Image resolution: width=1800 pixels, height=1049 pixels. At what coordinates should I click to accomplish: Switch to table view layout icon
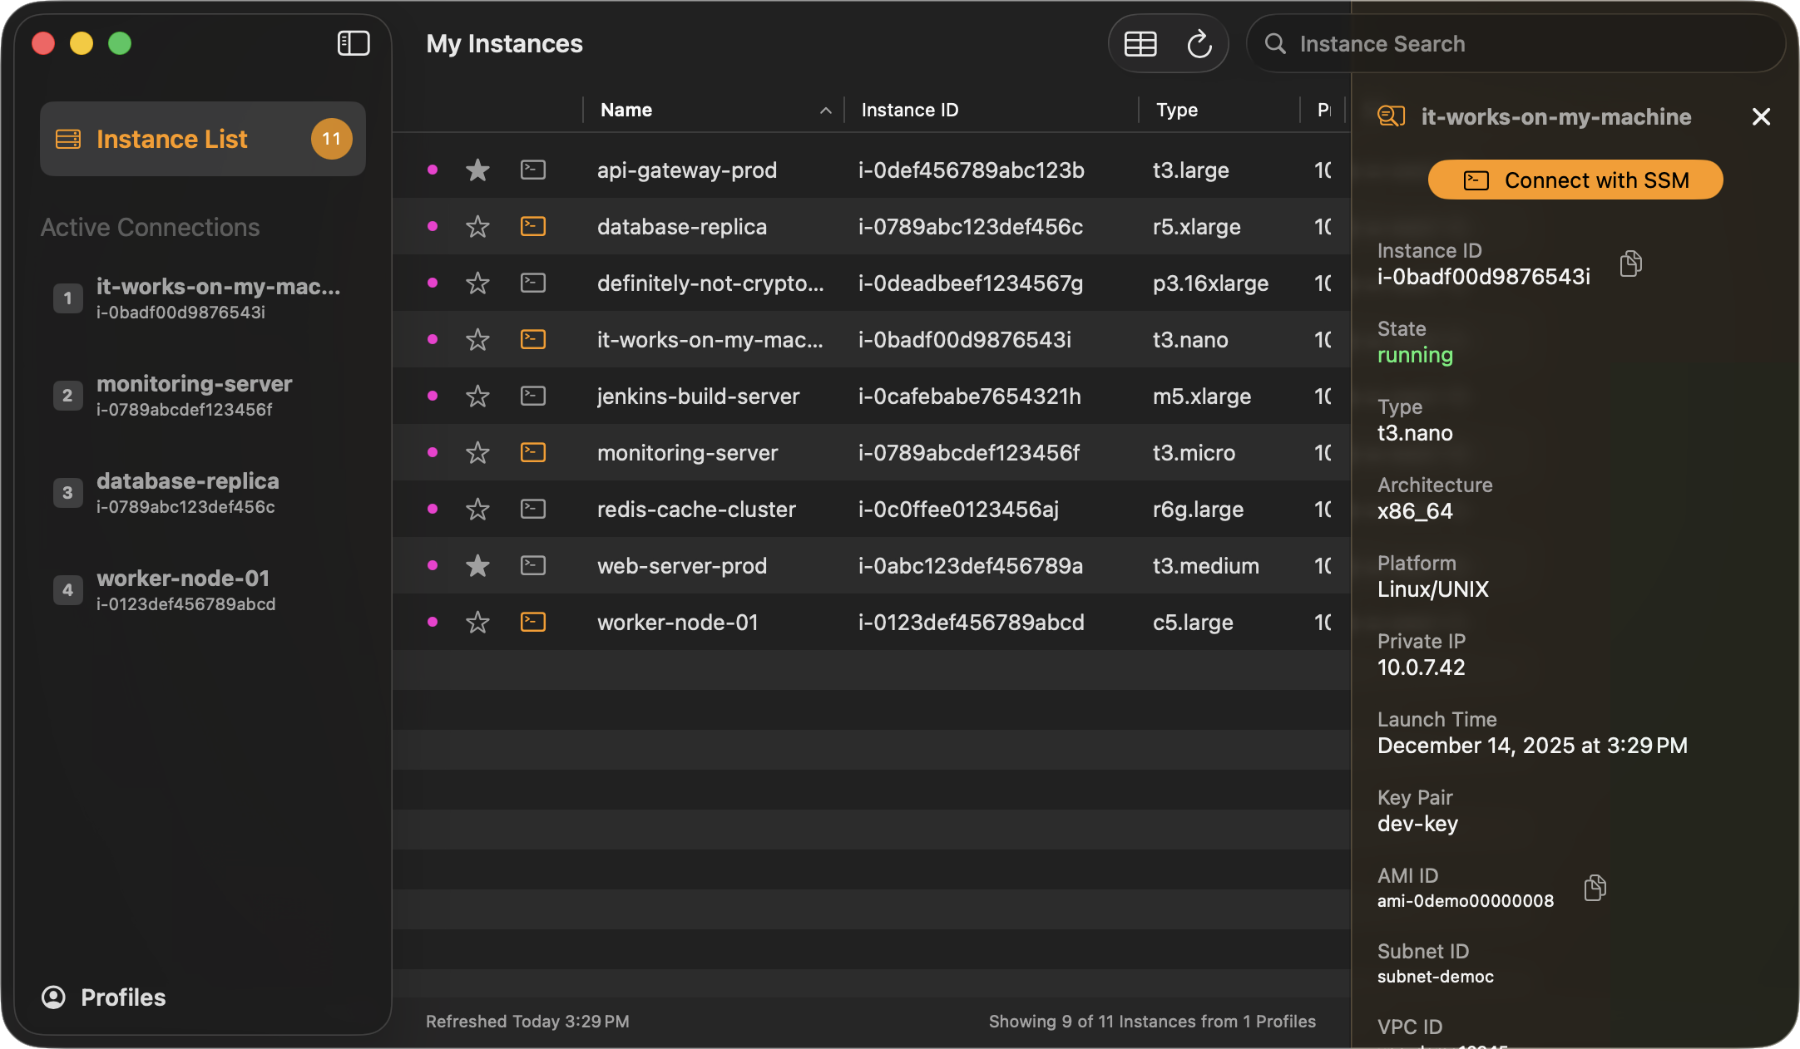pos(1140,44)
